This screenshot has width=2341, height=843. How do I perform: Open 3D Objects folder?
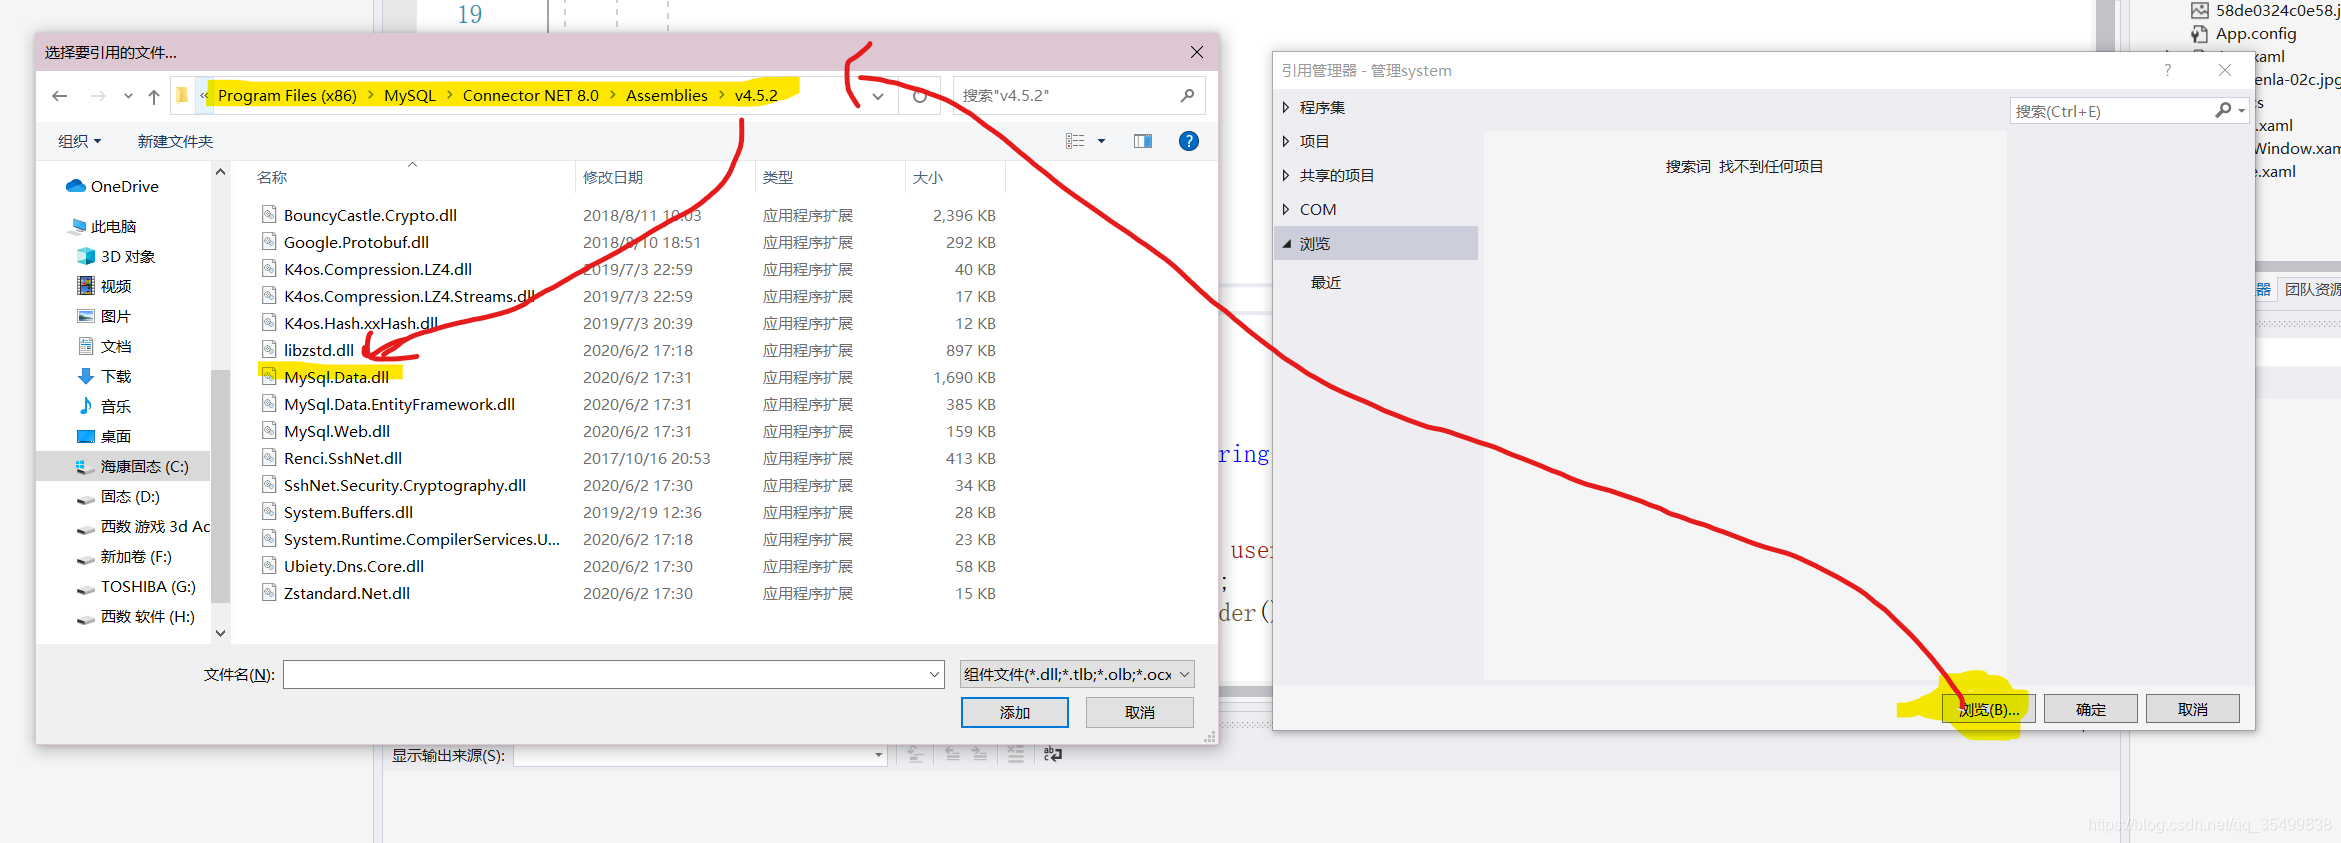click(117, 256)
